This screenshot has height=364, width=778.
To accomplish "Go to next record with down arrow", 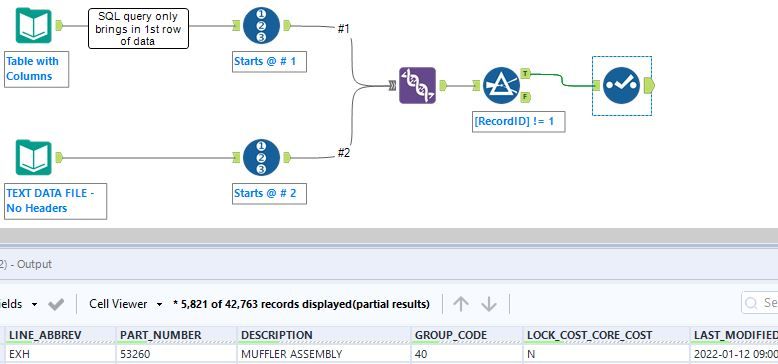I will 489,304.
